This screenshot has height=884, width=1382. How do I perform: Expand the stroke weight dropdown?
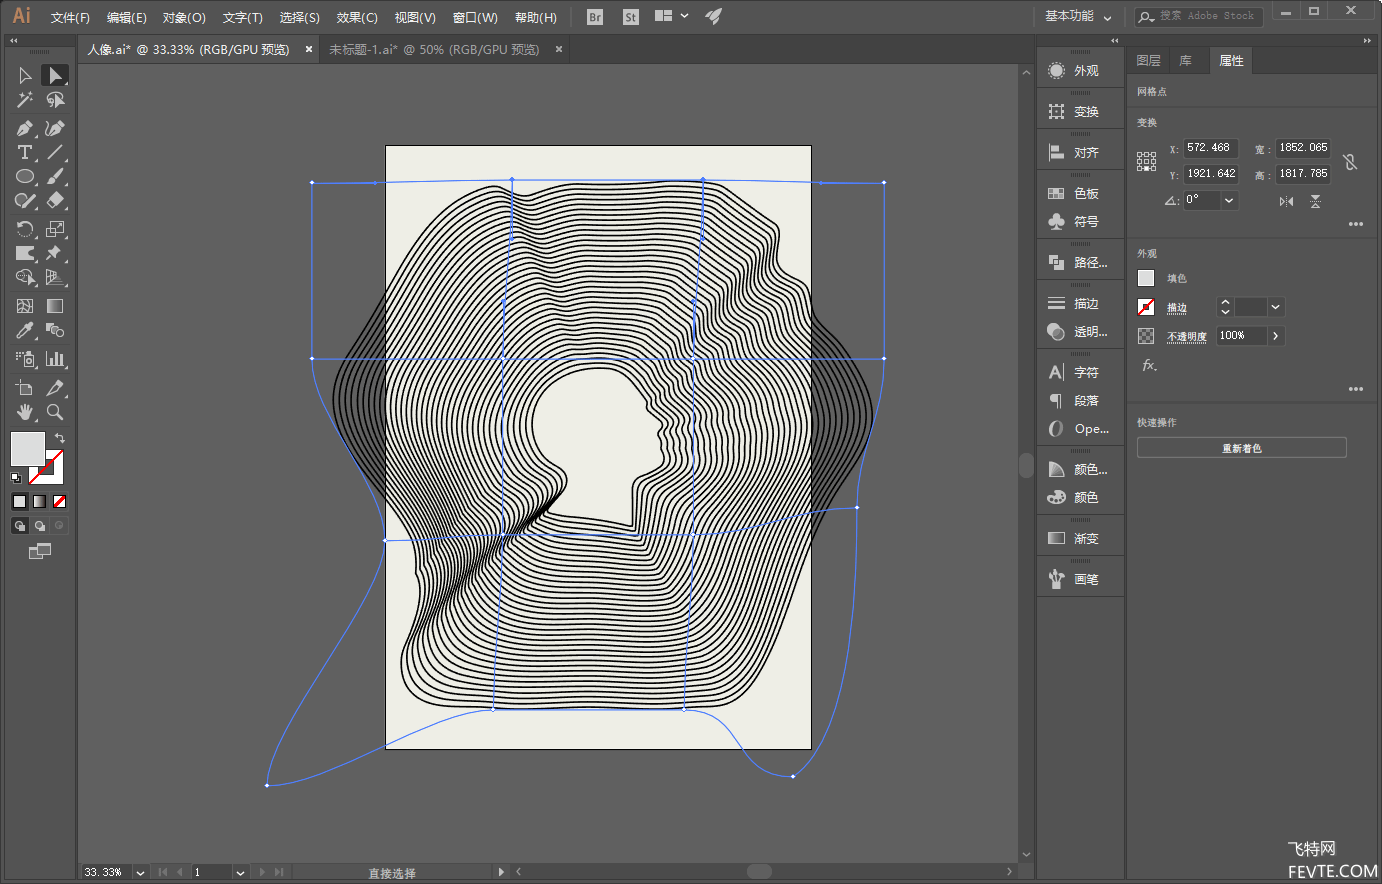click(x=1275, y=307)
